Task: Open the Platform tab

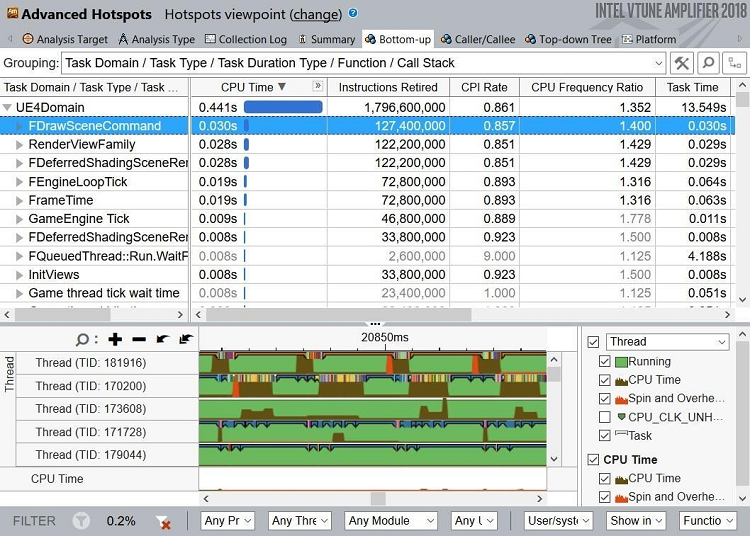Action: (649, 39)
